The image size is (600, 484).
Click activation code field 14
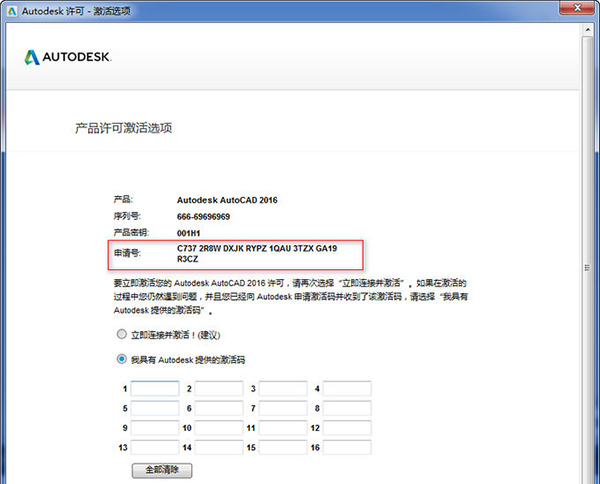[219, 447]
